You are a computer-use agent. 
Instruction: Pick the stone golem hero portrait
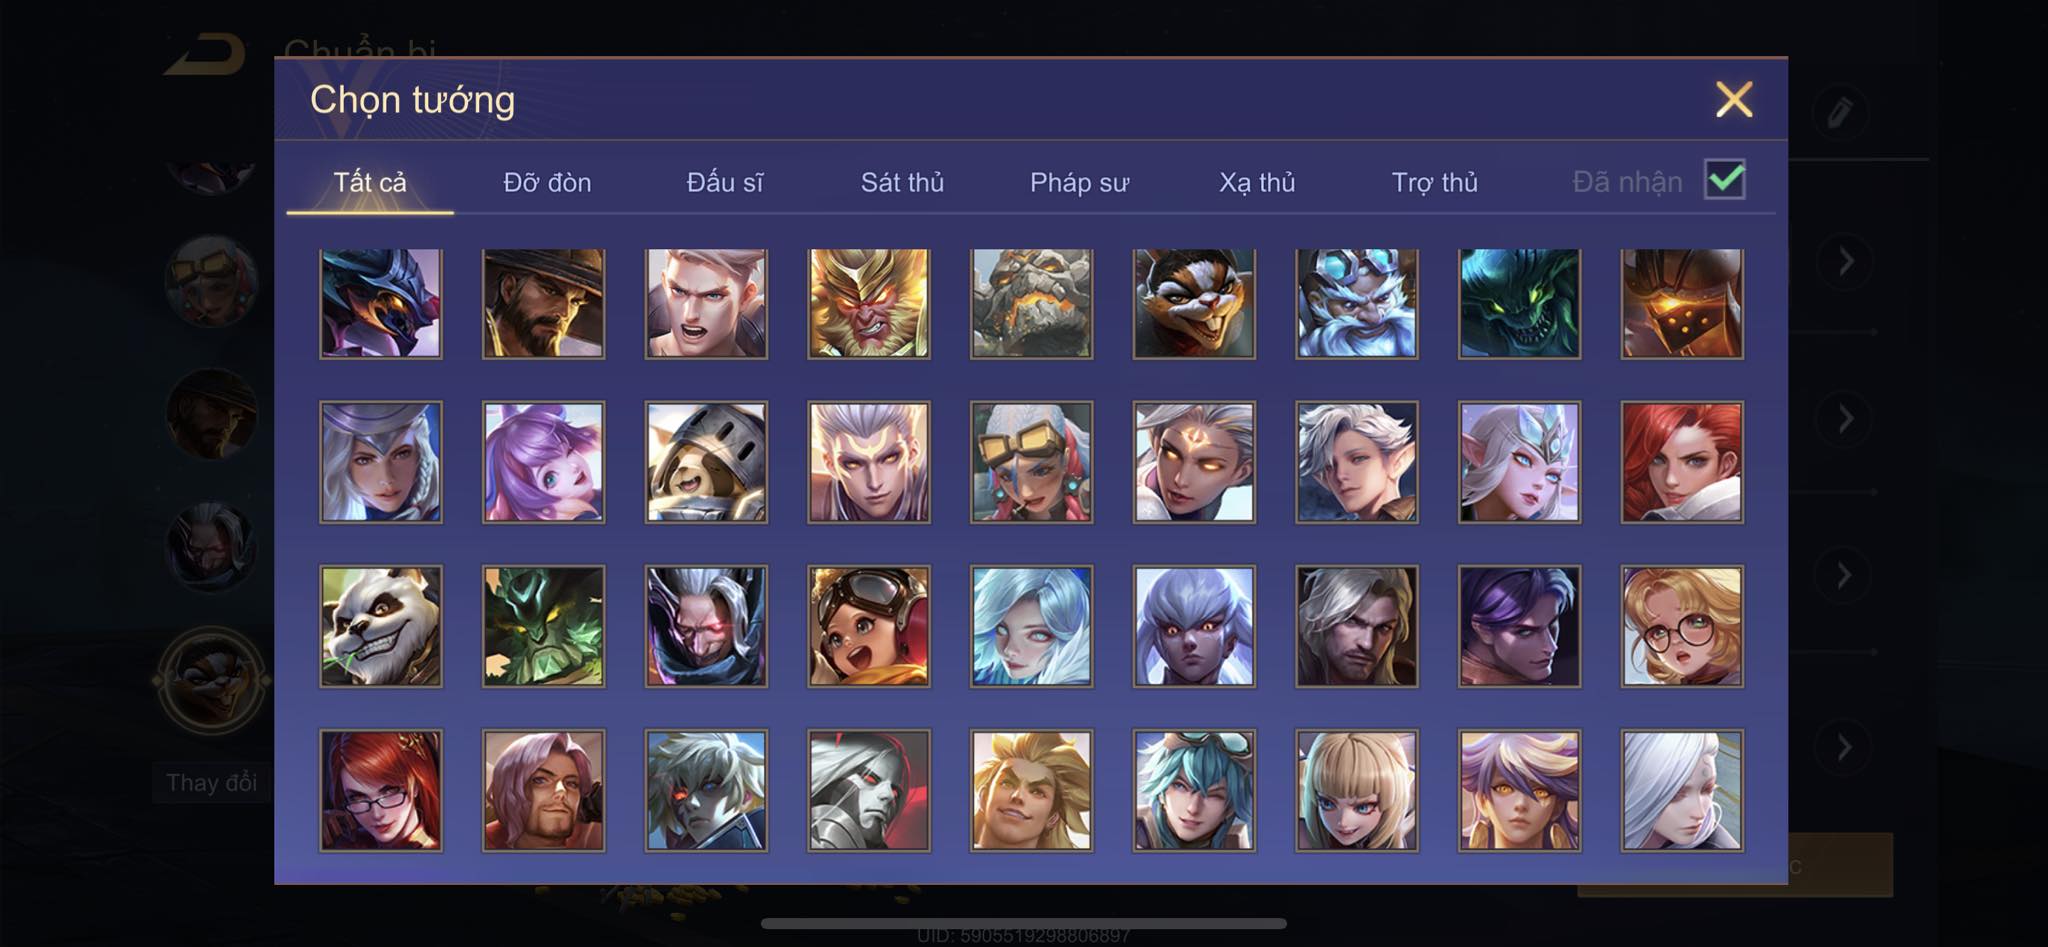(1032, 304)
